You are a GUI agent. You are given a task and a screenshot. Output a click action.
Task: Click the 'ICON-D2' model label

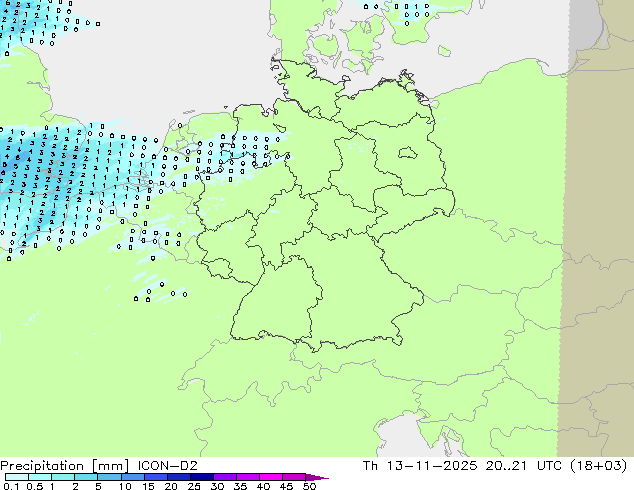point(168,465)
